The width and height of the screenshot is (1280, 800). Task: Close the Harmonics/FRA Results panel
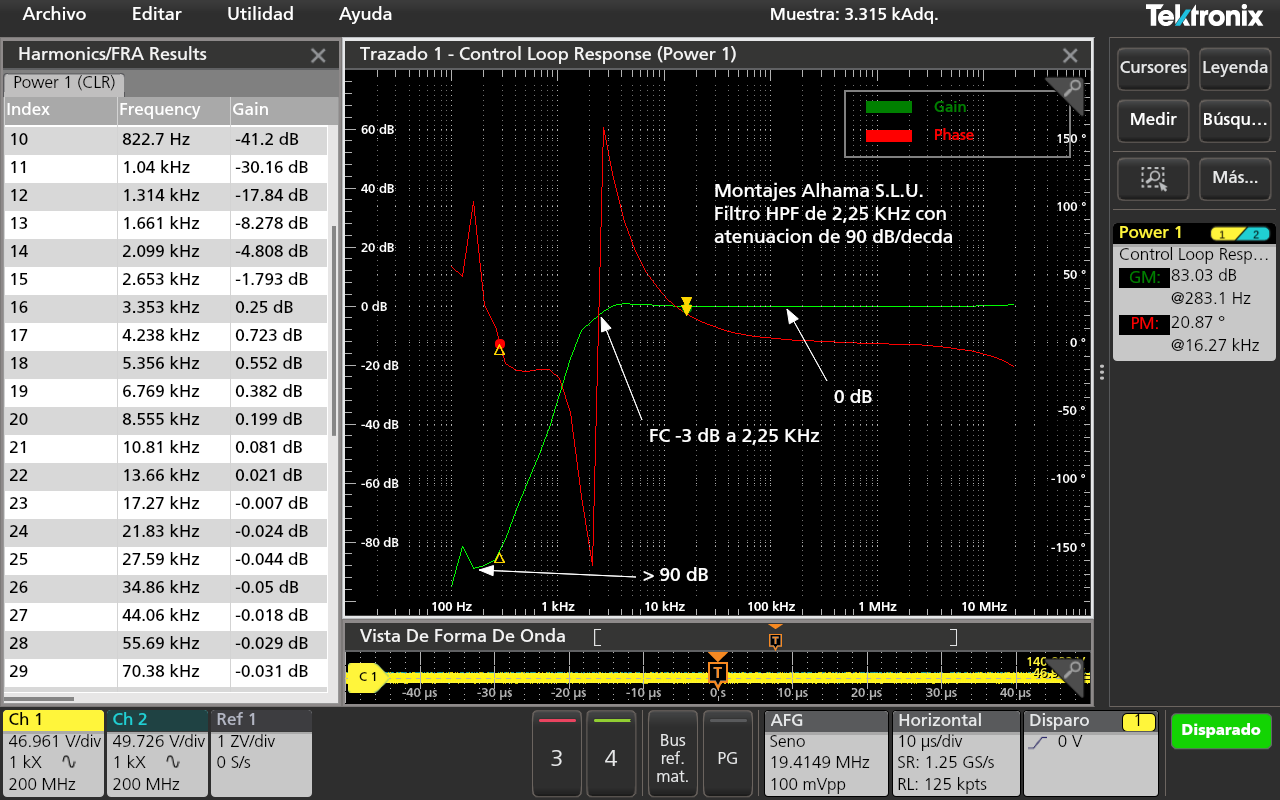[x=318, y=56]
